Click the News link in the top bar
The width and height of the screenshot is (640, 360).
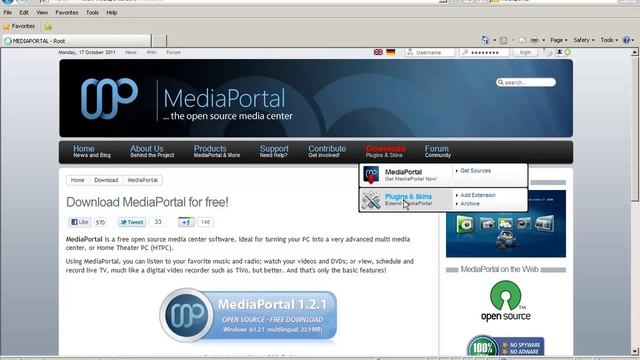pyautogui.click(x=131, y=52)
